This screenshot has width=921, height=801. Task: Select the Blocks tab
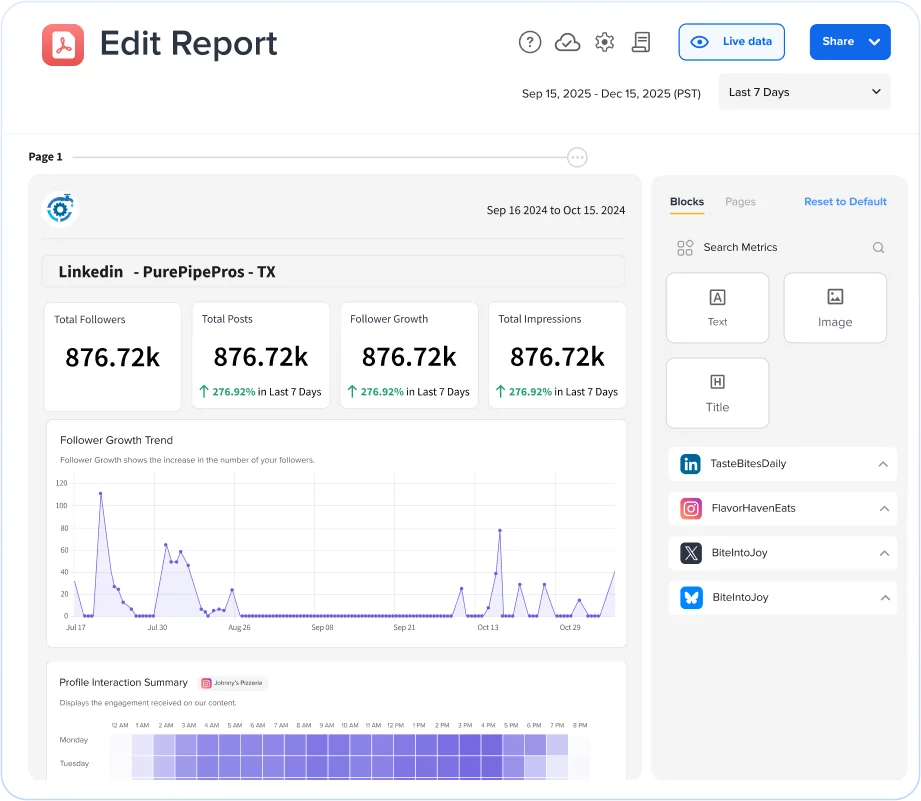tap(686, 201)
